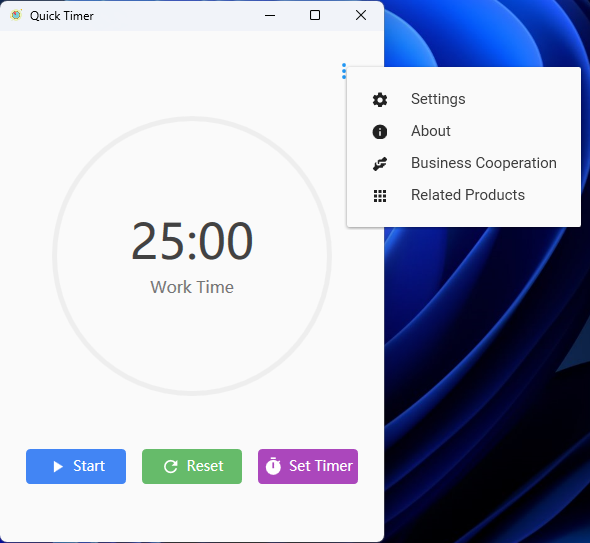Click the Settings gear icon
Image resolution: width=590 pixels, height=543 pixels.
380,100
